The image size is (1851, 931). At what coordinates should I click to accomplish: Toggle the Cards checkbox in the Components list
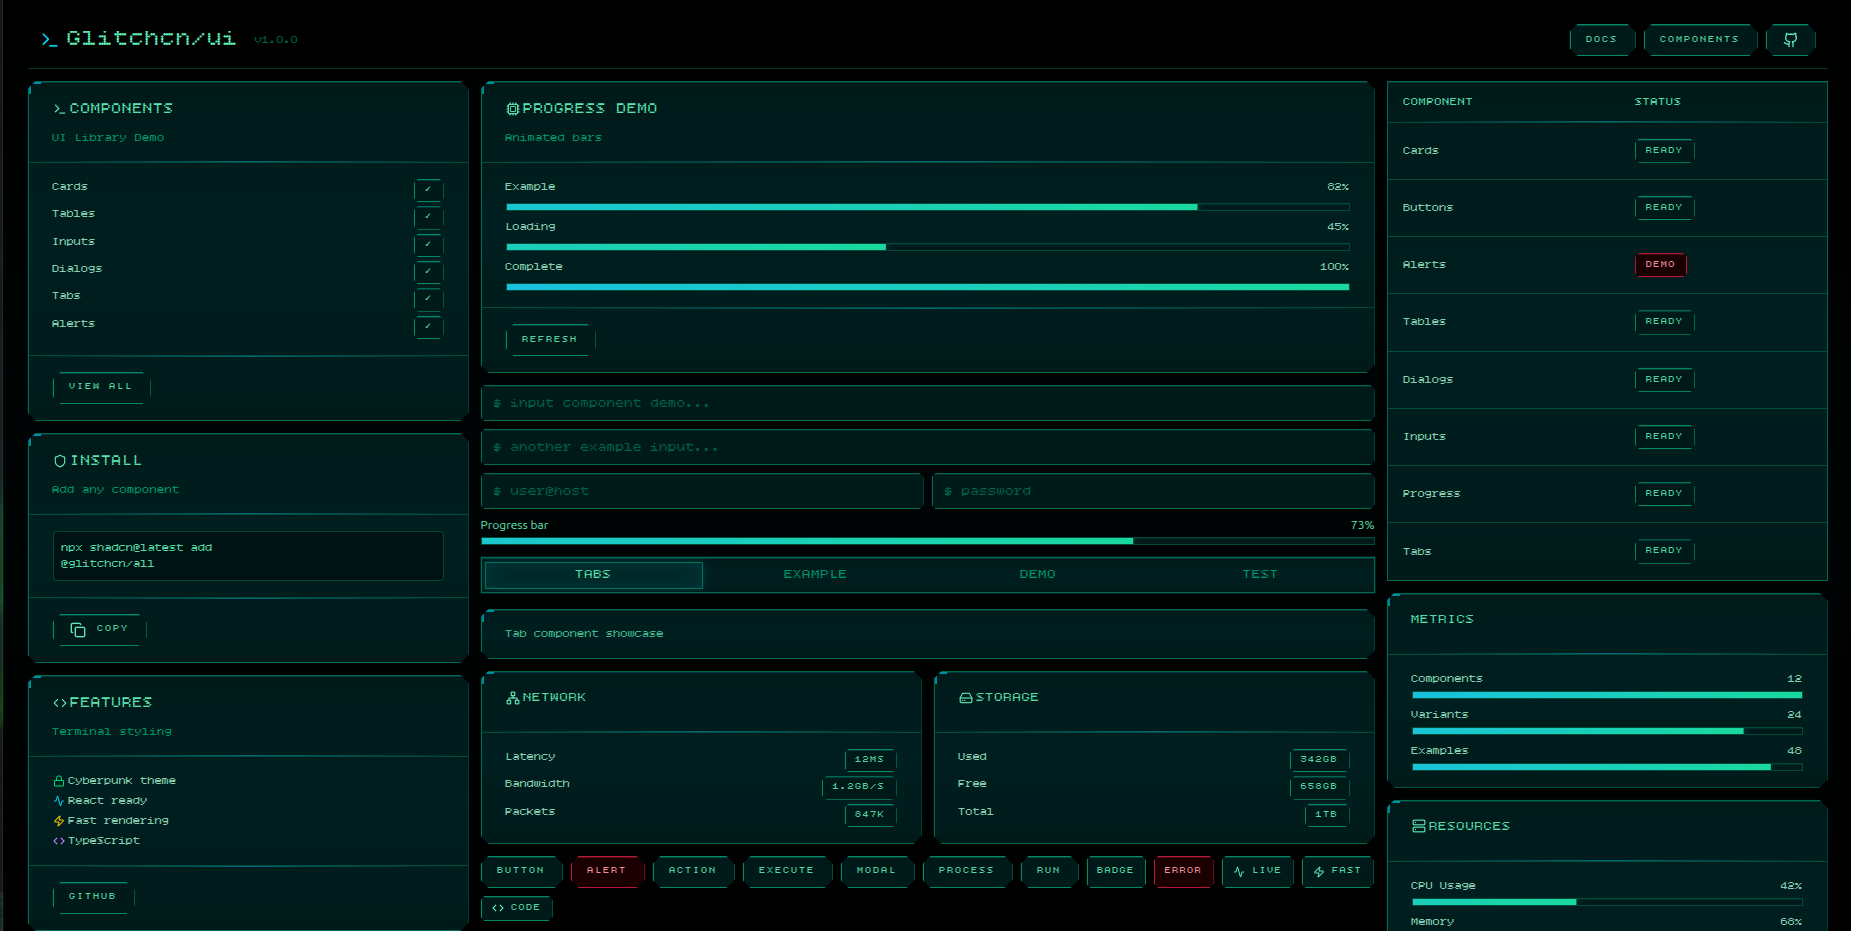click(x=428, y=190)
